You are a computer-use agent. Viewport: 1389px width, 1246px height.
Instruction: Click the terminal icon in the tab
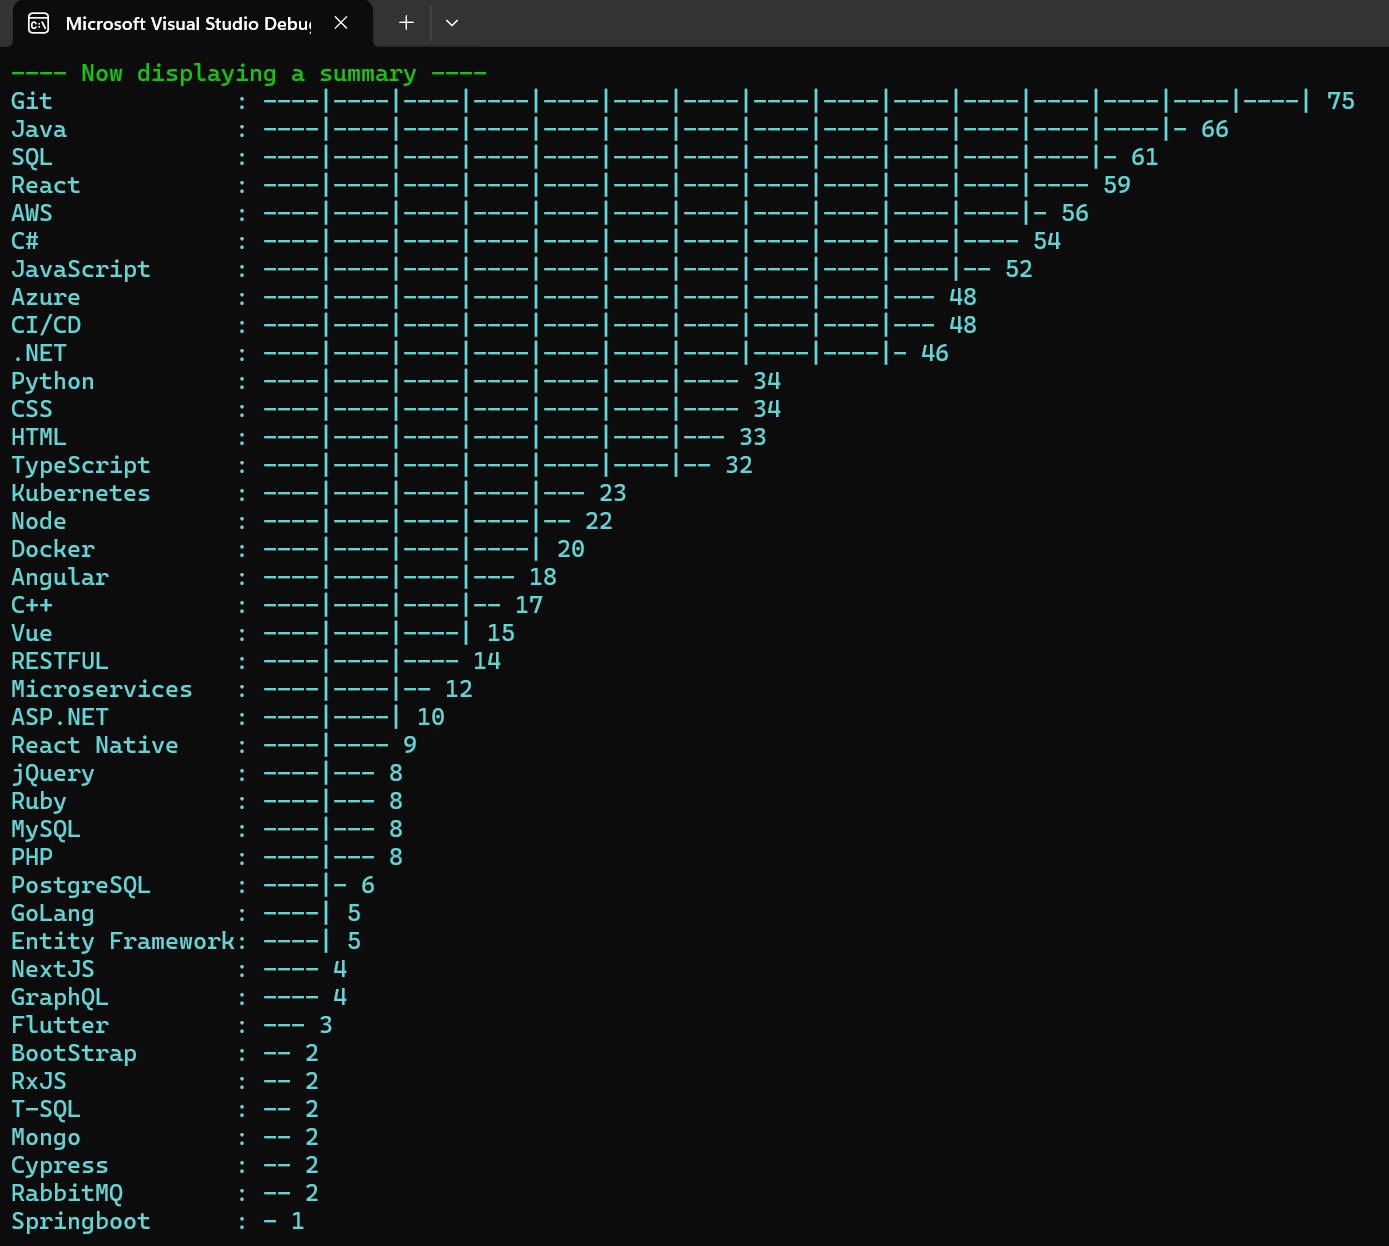pyautogui.click(x=38, y=23)
